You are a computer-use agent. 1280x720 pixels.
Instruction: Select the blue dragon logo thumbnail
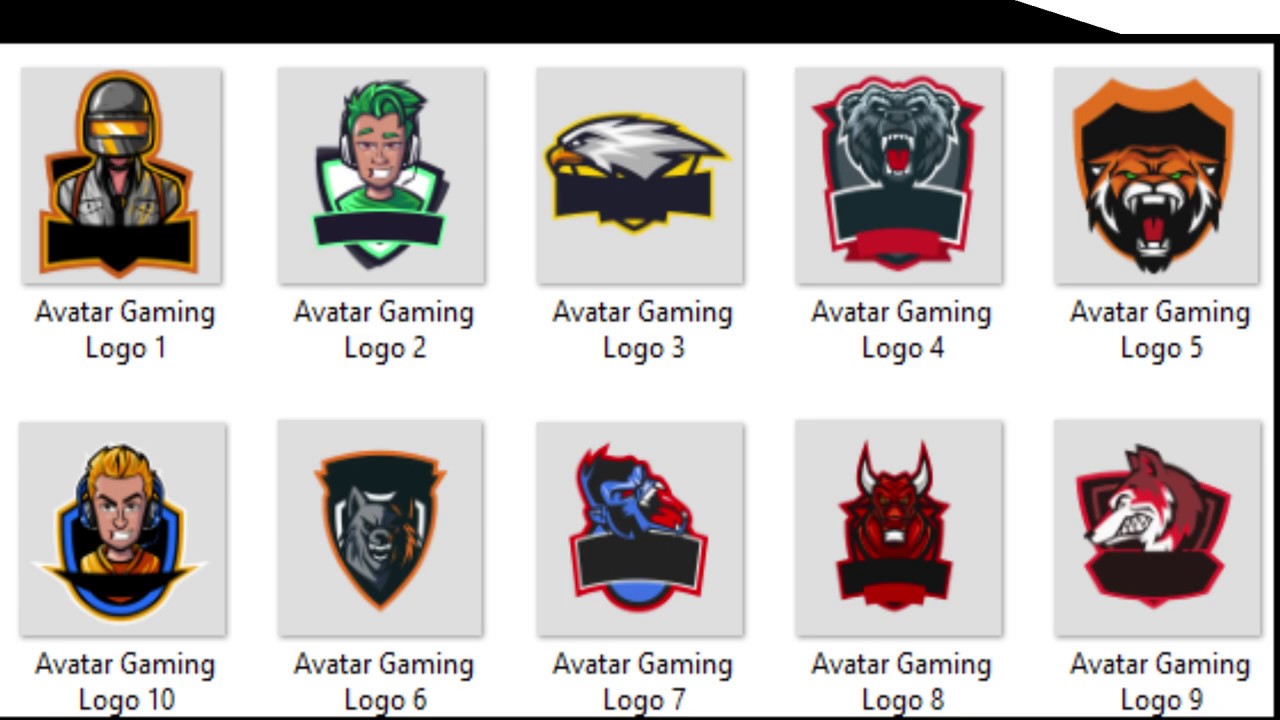pyautogui.click(x=640, y=528)
